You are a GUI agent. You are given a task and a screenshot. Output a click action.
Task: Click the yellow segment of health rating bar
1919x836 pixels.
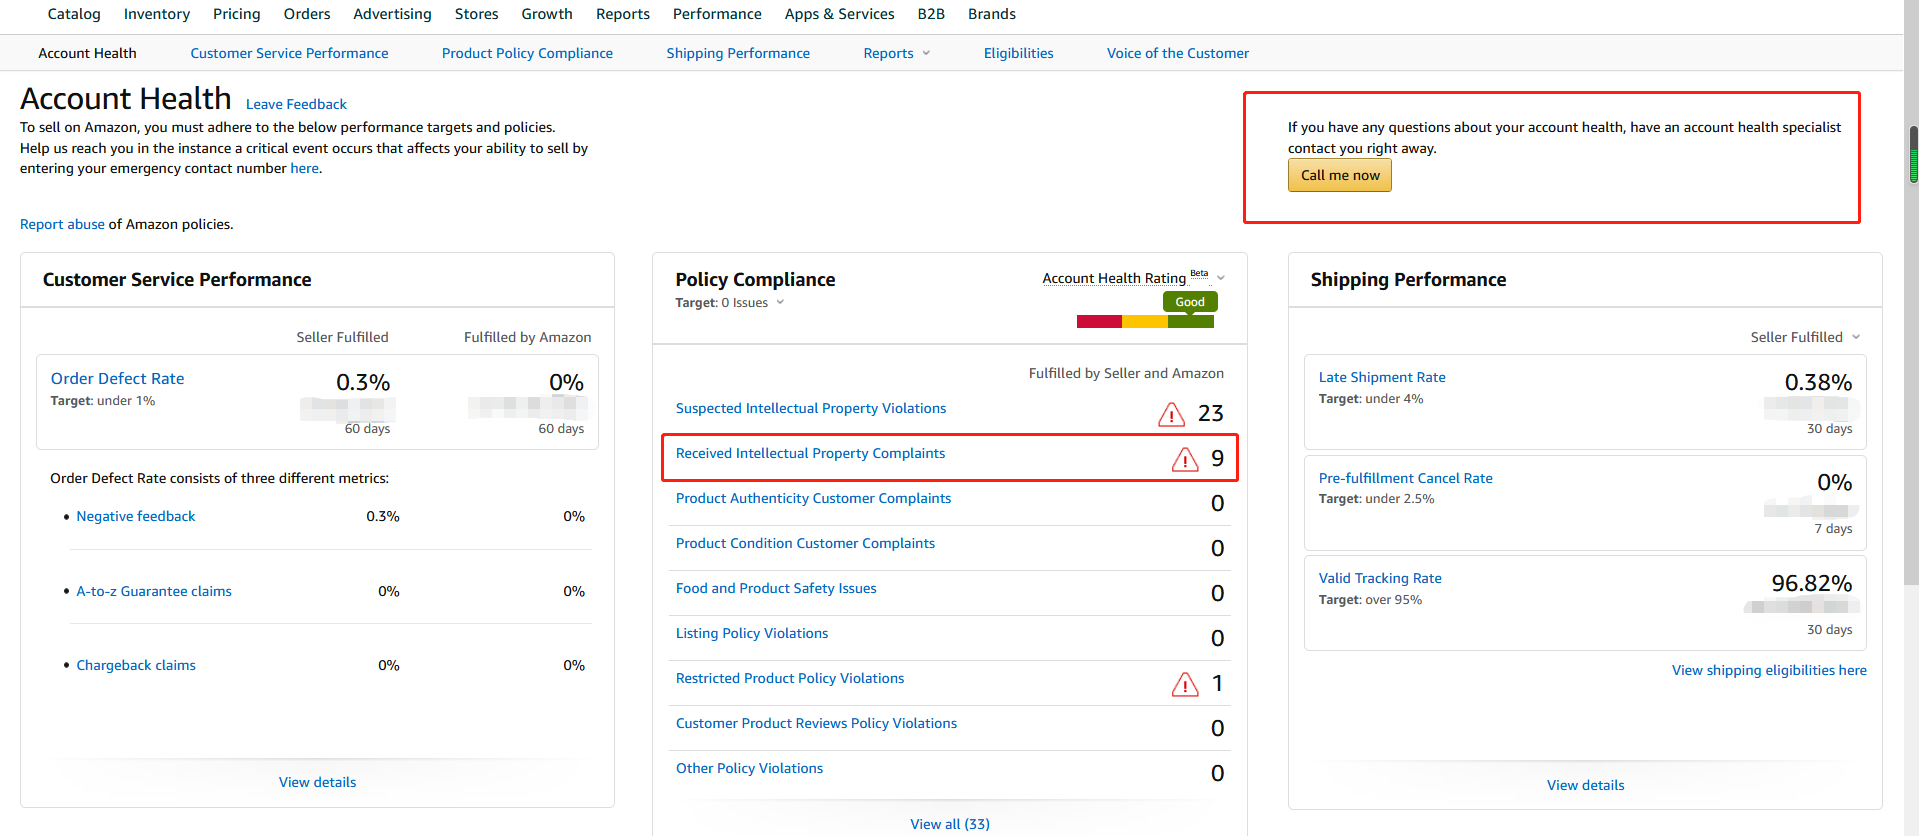pos(1145,322)
